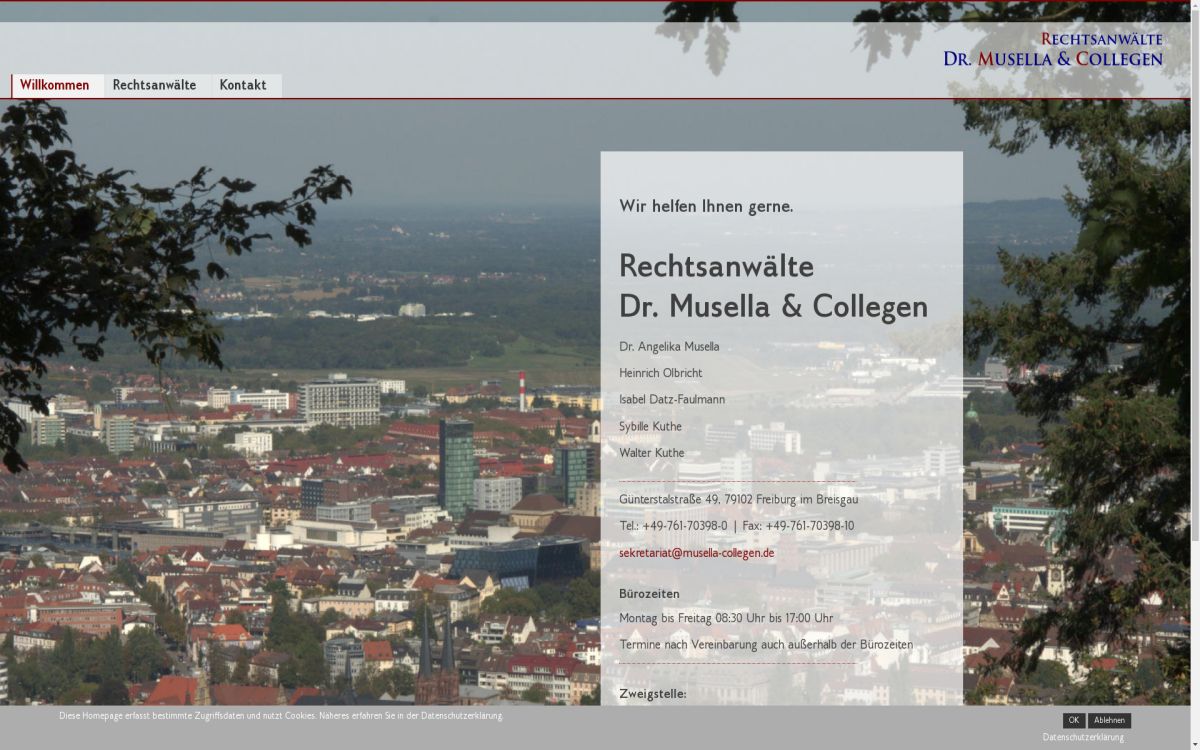This screenshot has width=1200, height=750.
Task: Select the Willkommen tab
Action: (x=56, y=85)
